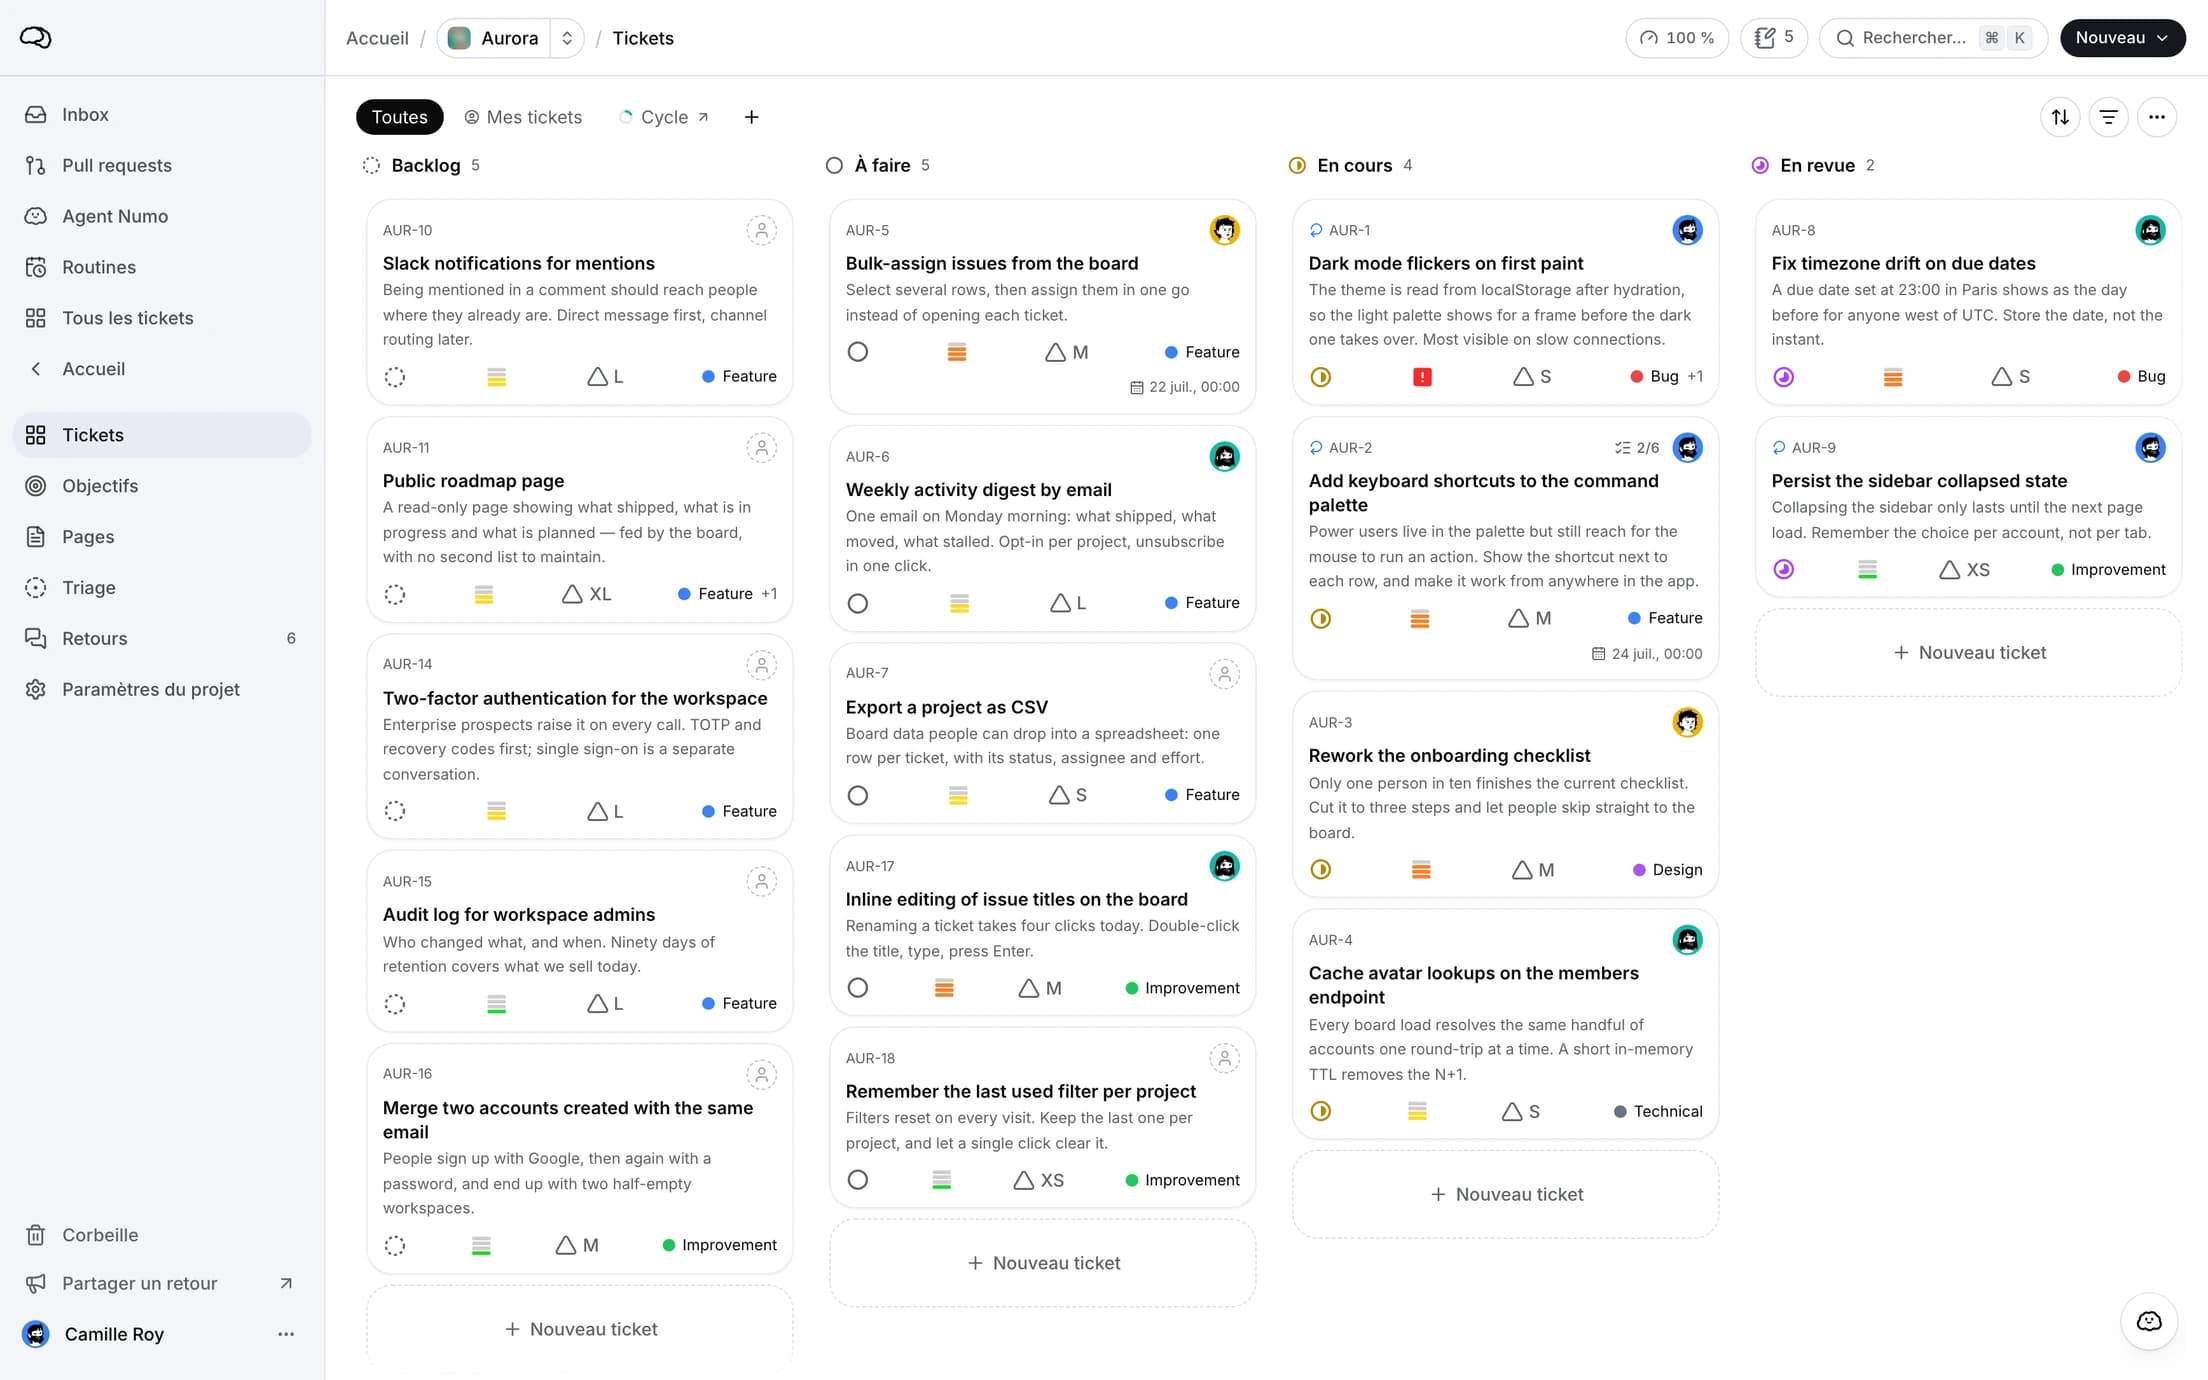
Task: Click Accueil breadcrumb link
Action: tap(377, 38)
